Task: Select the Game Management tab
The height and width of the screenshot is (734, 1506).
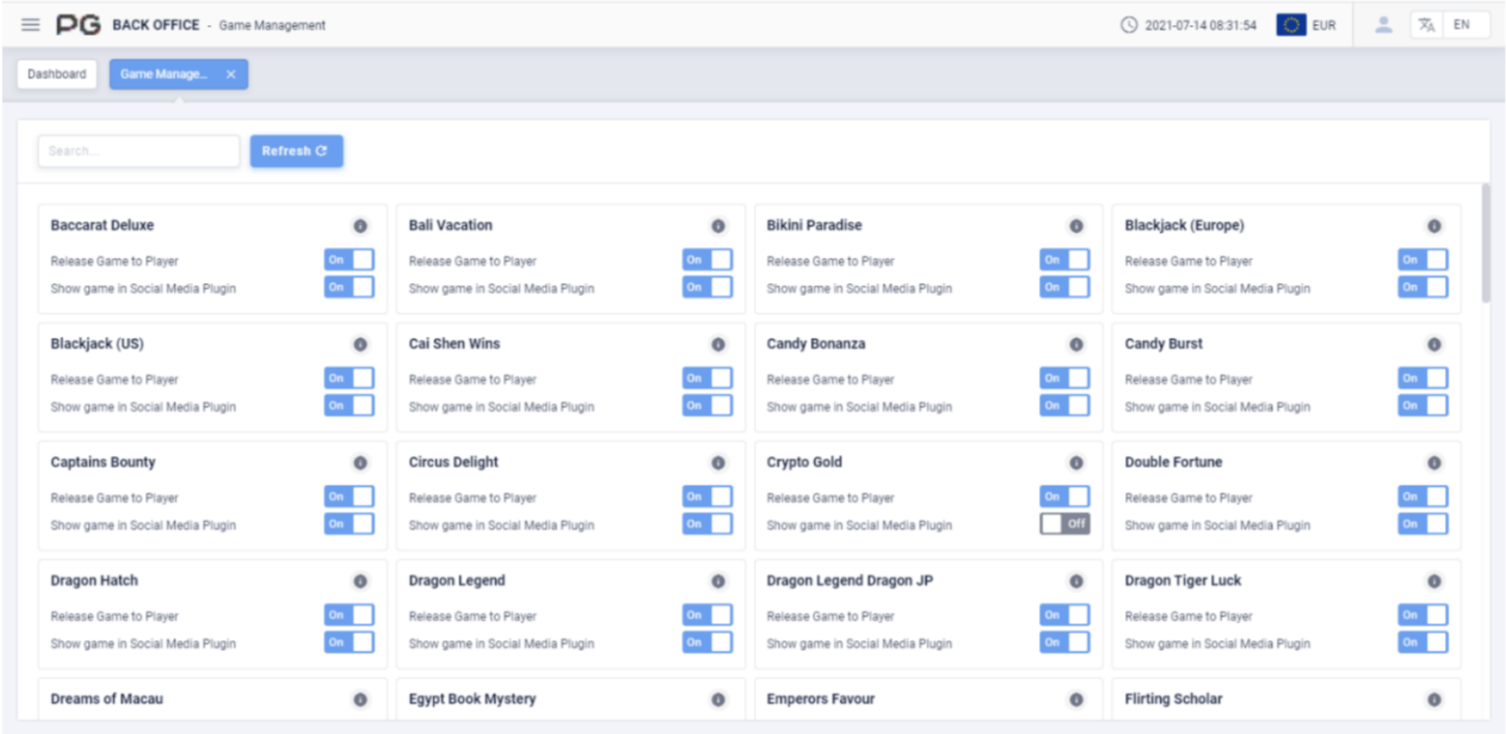Action: [164, 74]
